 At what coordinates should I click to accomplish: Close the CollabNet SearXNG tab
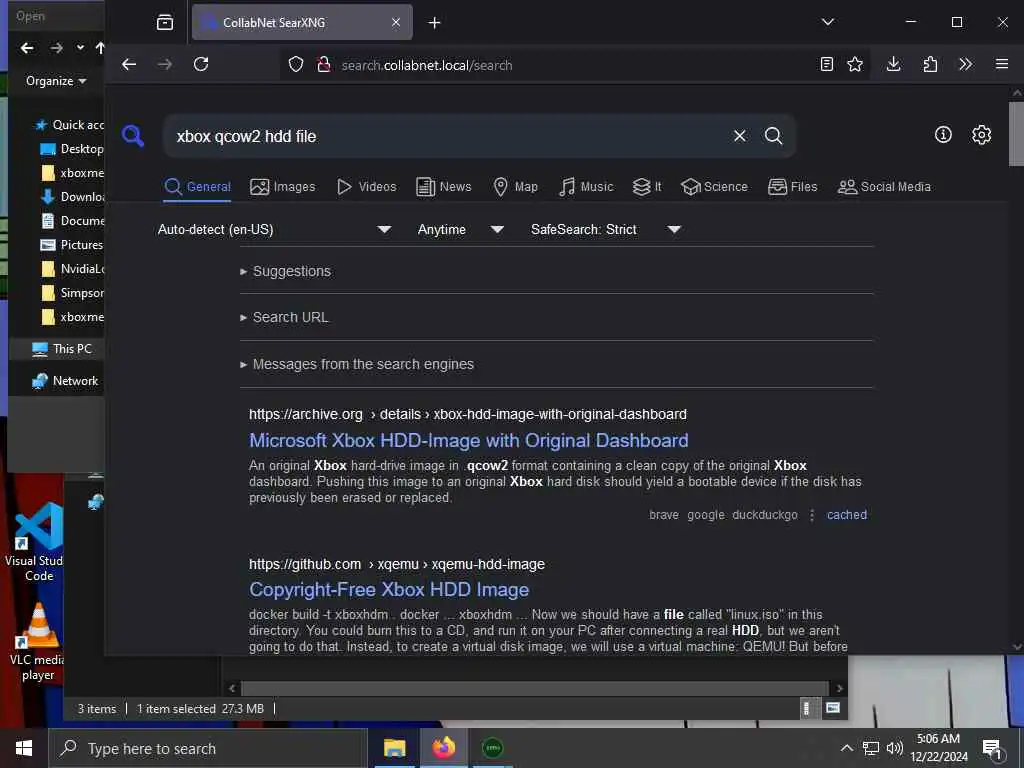(x=396, y=22)
